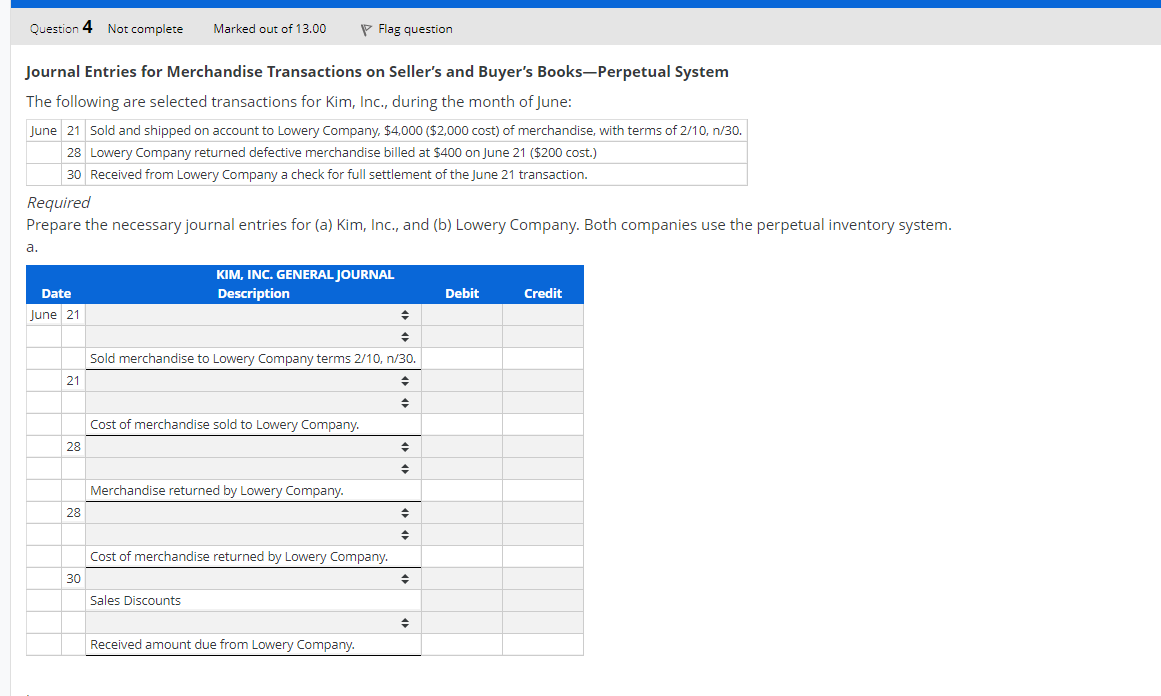The height and width of the screenshot is (696, 1161).
Task: Click the Flag question flag icon
Action: click(x=366, y=30)
